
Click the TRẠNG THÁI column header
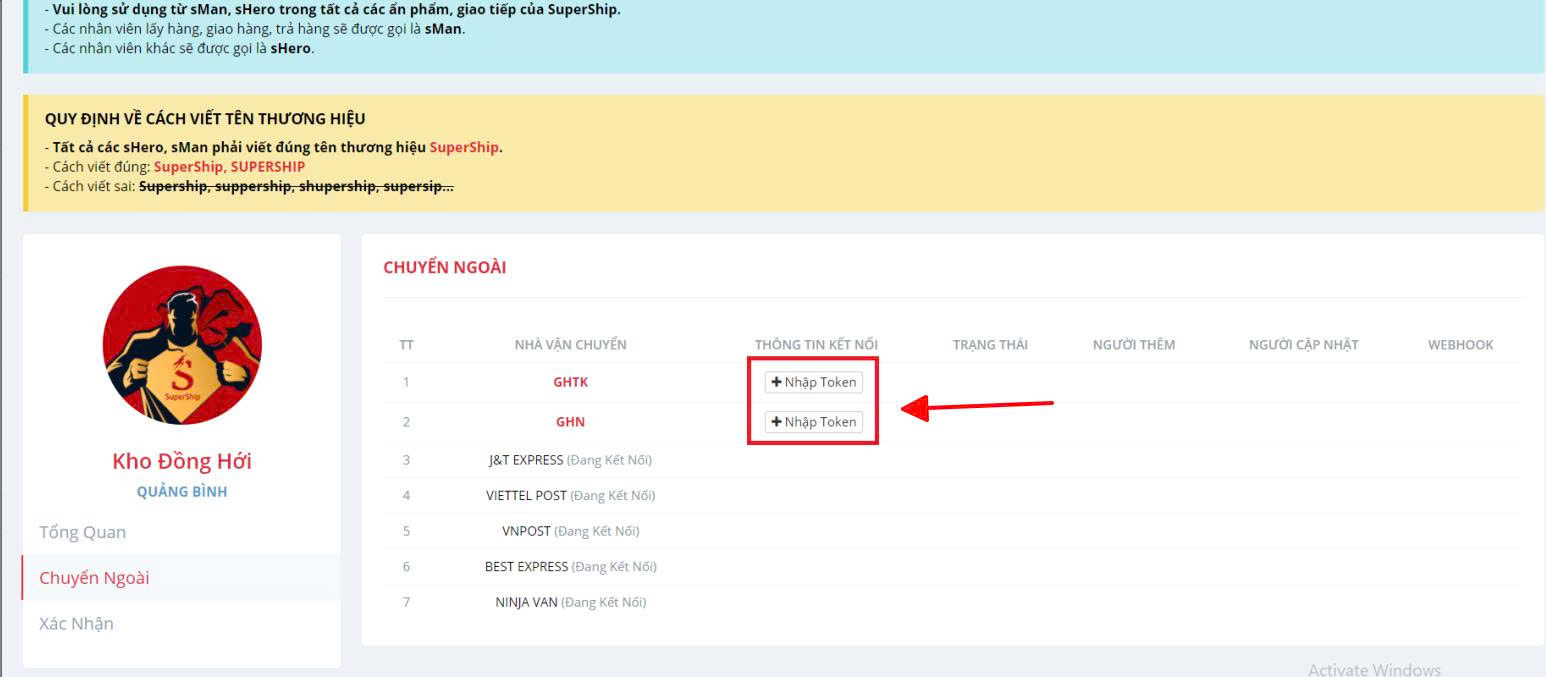click(x=990, y=345)
